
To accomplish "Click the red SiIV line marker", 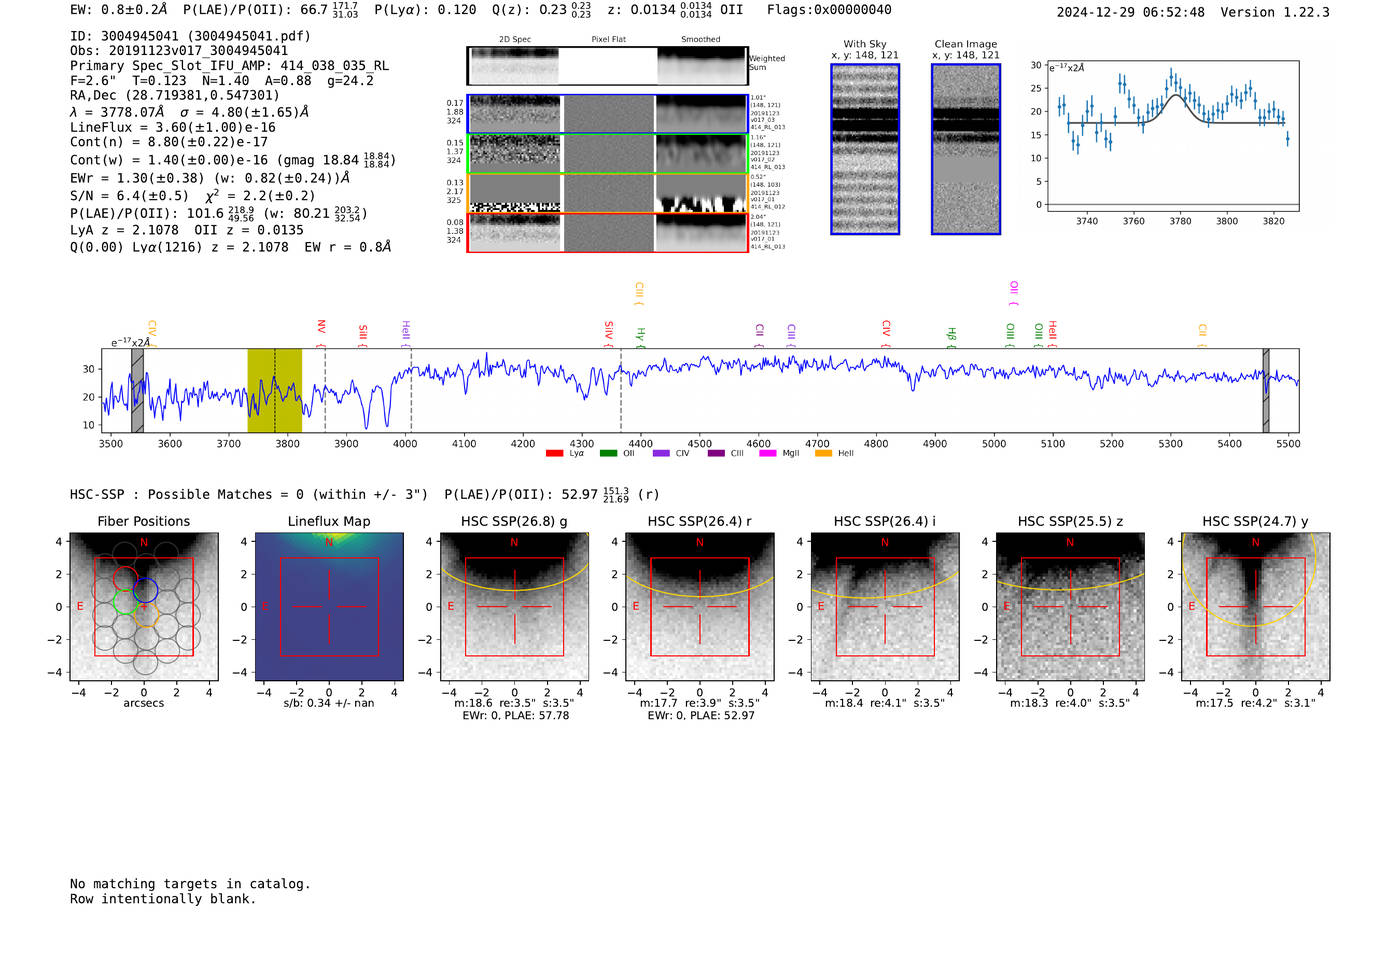I will tap(609, 334).
